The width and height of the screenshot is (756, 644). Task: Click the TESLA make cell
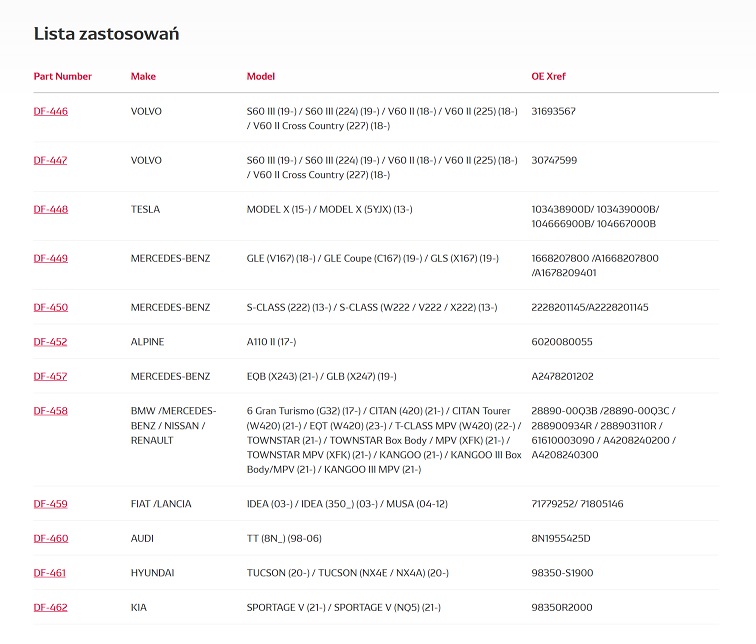[x=145, y=209]
